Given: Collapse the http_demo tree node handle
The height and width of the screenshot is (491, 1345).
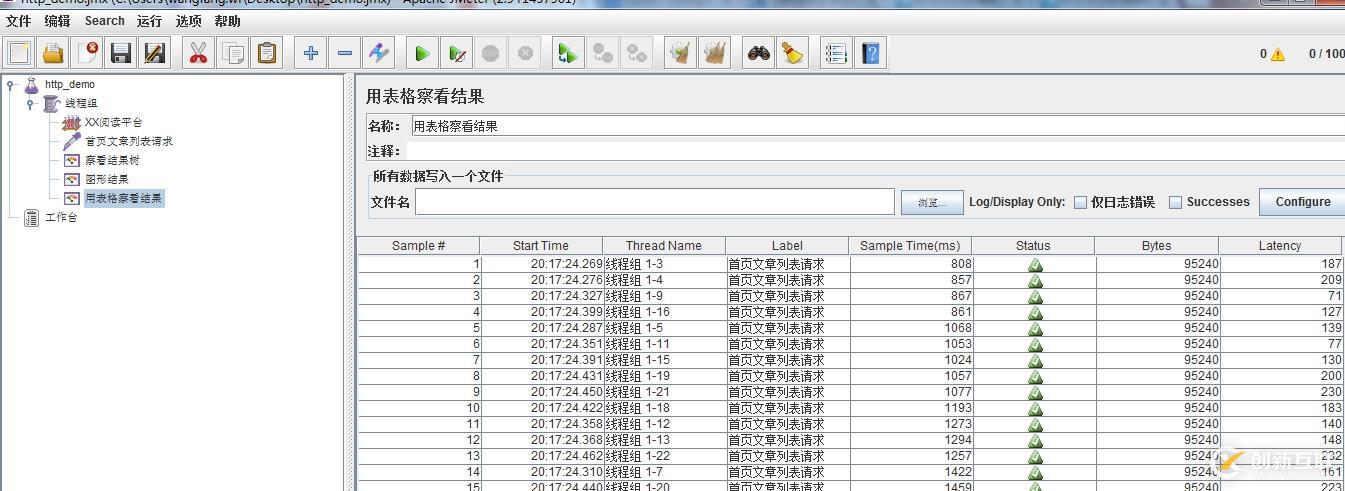Looking at the screenshot, I should (x=10, y=84).
